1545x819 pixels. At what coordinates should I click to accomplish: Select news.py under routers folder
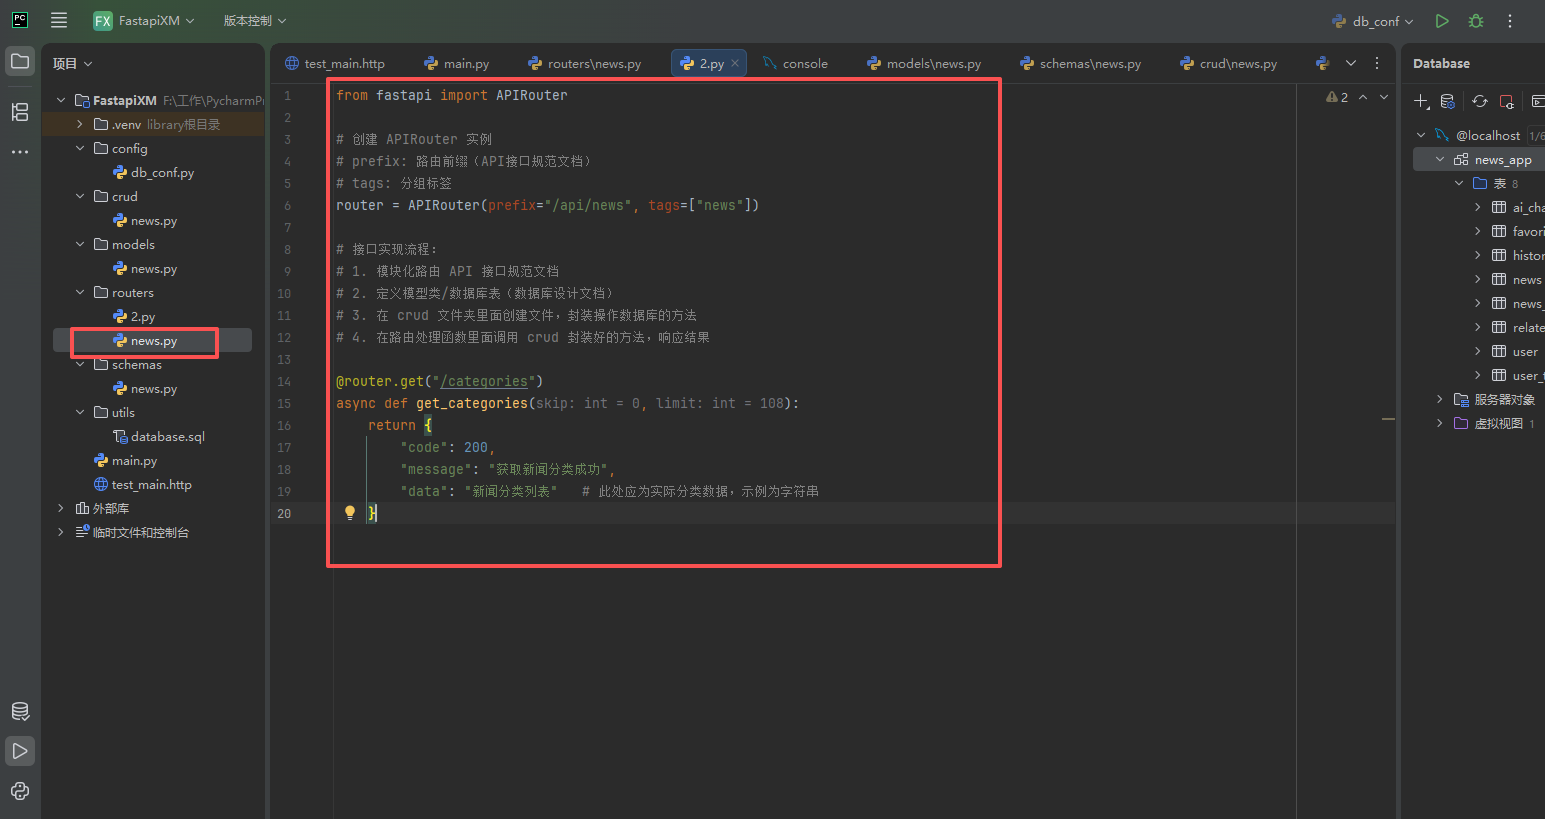145,341
